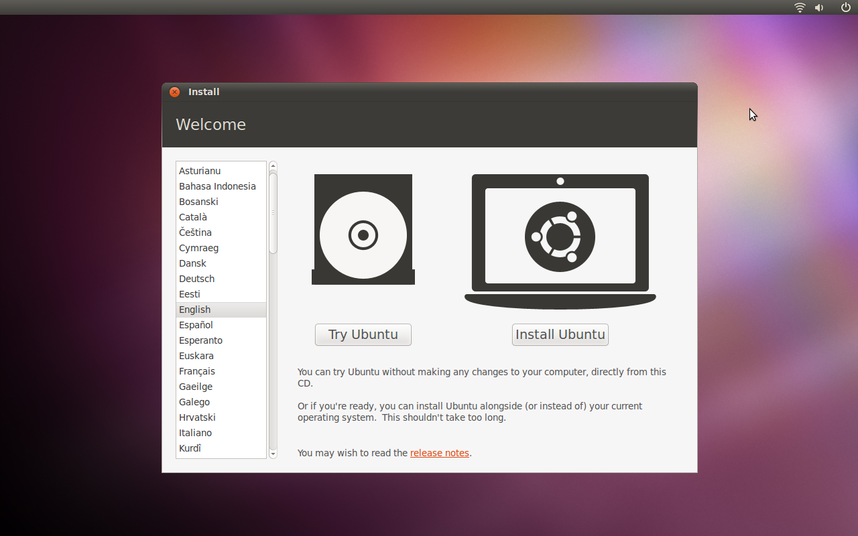Image resolution: width=858 pixels, height=536 pixels.
Task: Click the language list scroll down arrow
Action: pos(273,453)
